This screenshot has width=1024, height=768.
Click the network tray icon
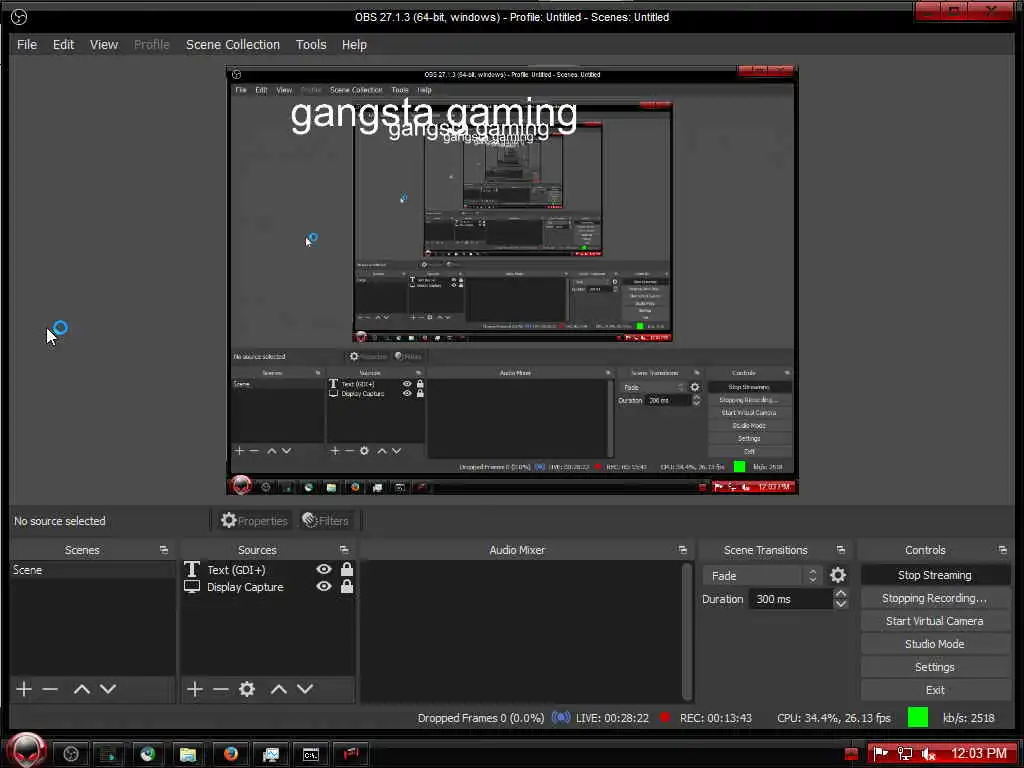point(904,754)
